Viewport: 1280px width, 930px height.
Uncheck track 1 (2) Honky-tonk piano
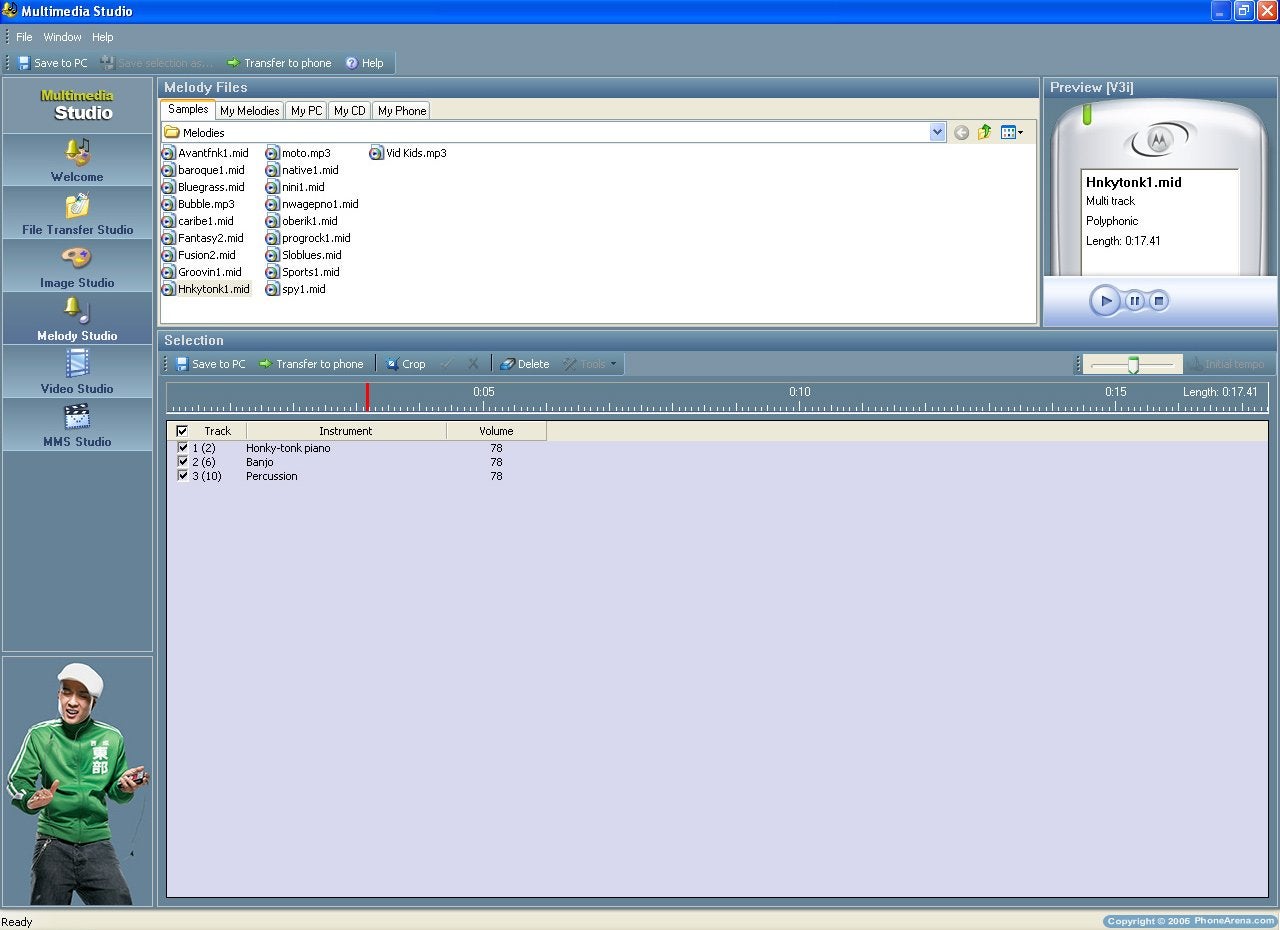pos(183,447)
